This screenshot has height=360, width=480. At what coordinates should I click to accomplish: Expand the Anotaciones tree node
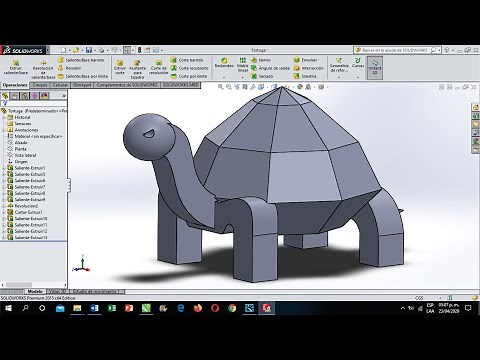coord(4,130)
